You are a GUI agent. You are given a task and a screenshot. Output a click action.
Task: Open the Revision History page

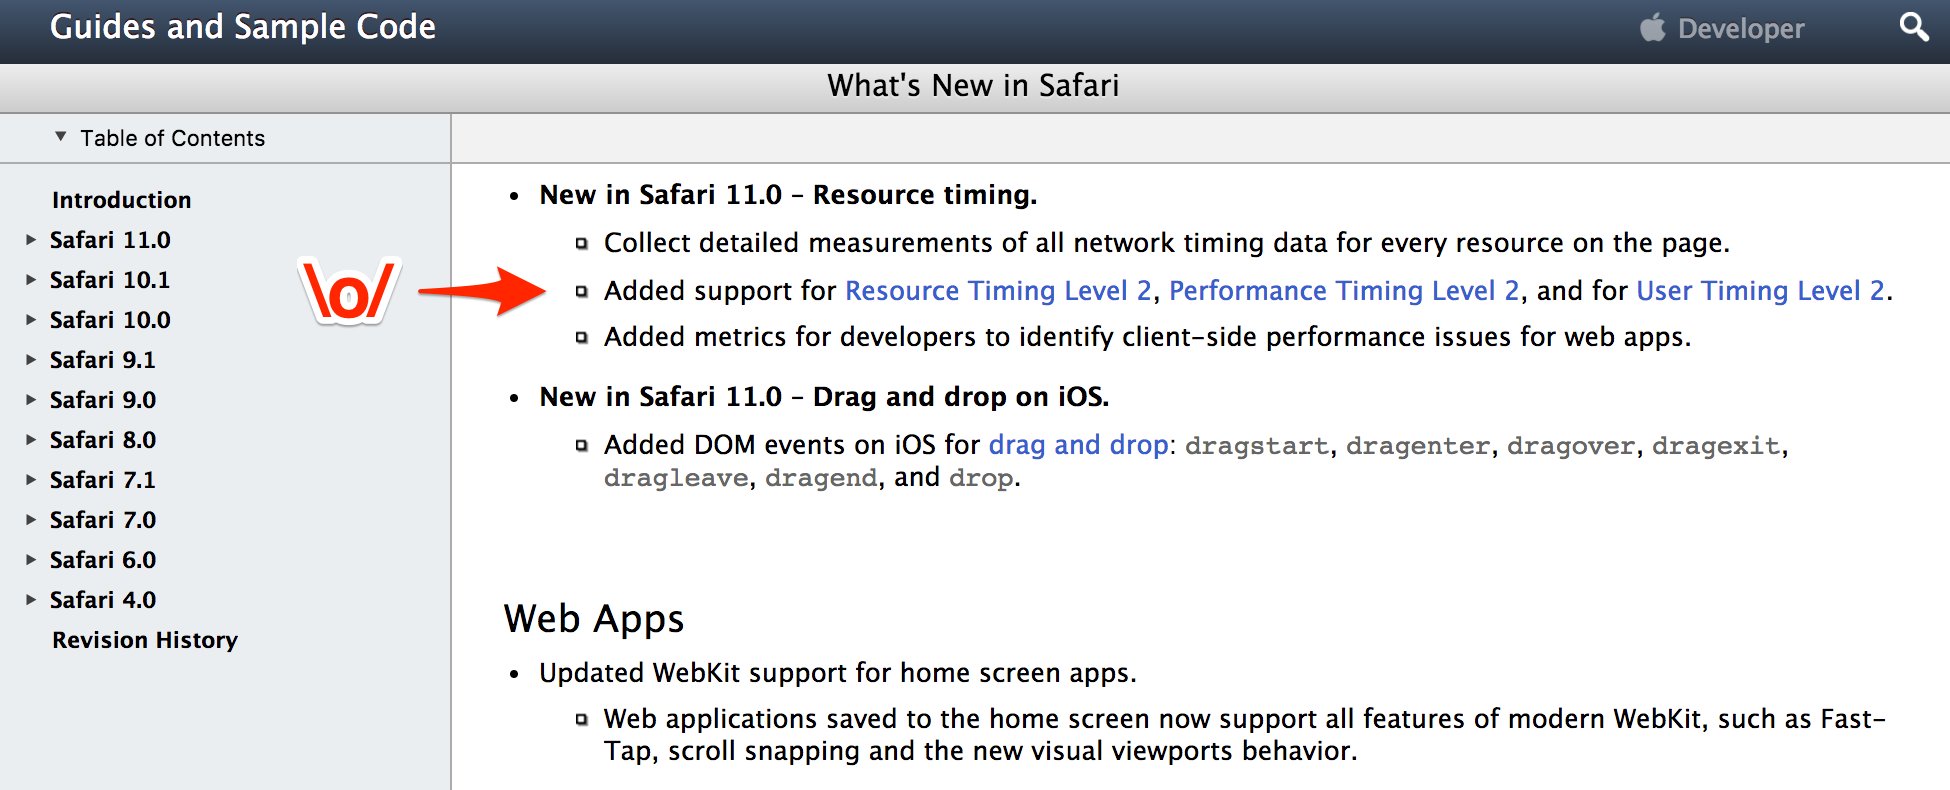tap(145, 640)
